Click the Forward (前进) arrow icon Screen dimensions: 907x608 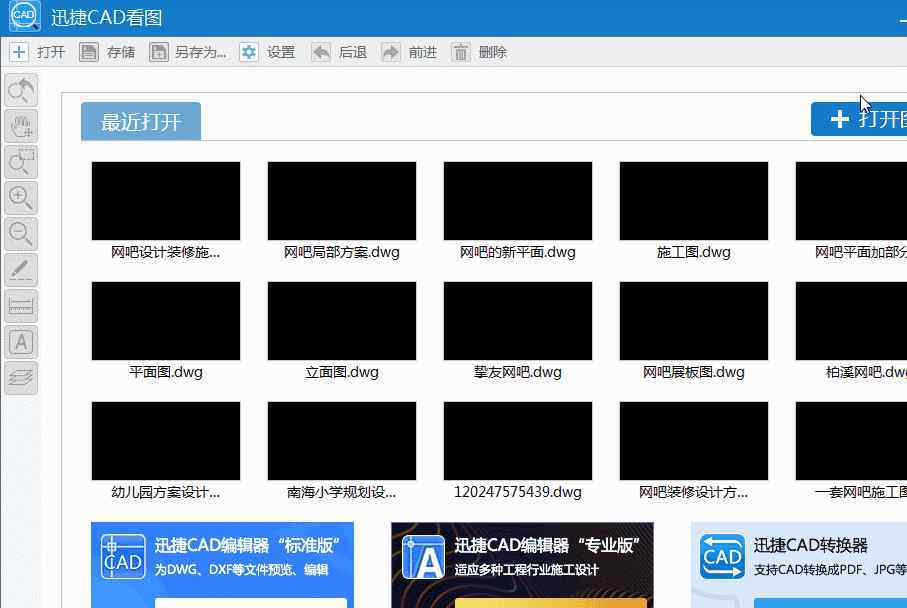coord(391,52)
